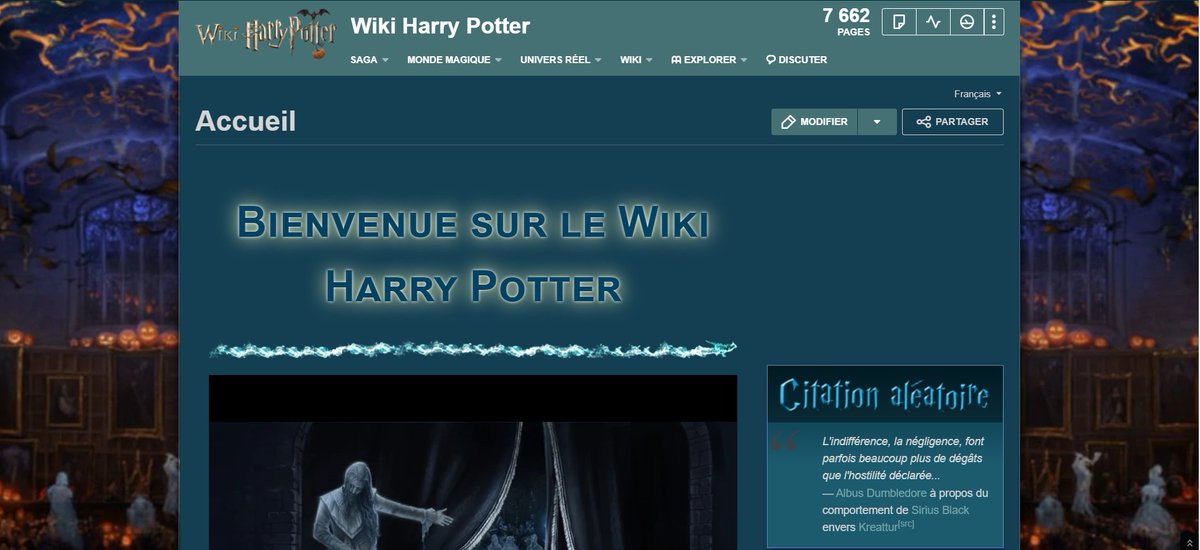Click the [src] citation source link

click(x=905, y=524)
